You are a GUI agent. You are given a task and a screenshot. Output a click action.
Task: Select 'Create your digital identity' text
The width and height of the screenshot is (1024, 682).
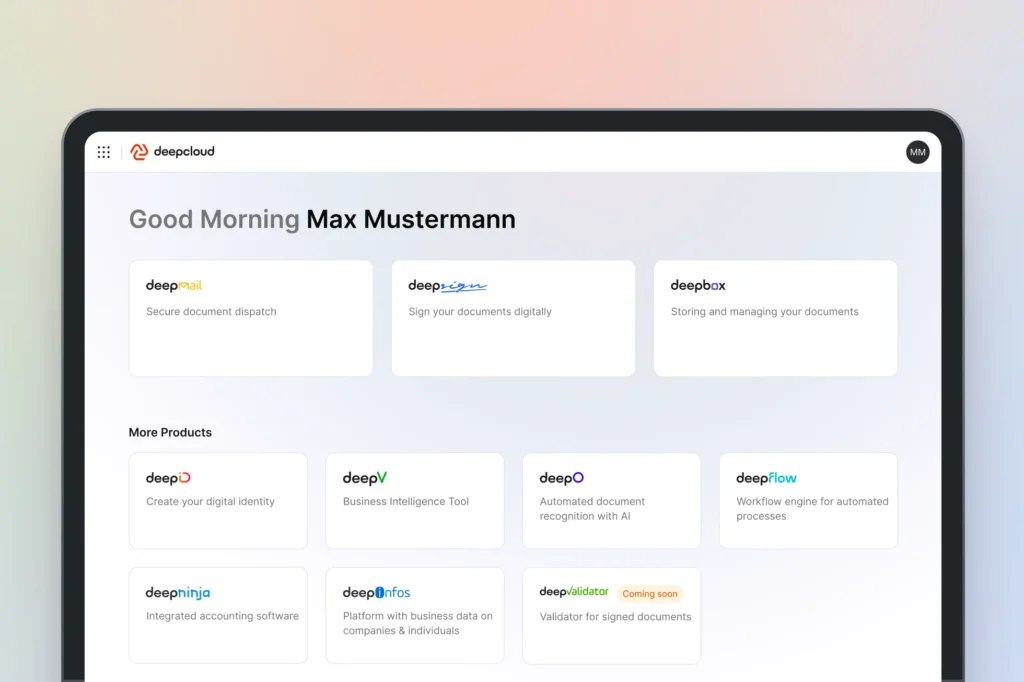(210, 502)
